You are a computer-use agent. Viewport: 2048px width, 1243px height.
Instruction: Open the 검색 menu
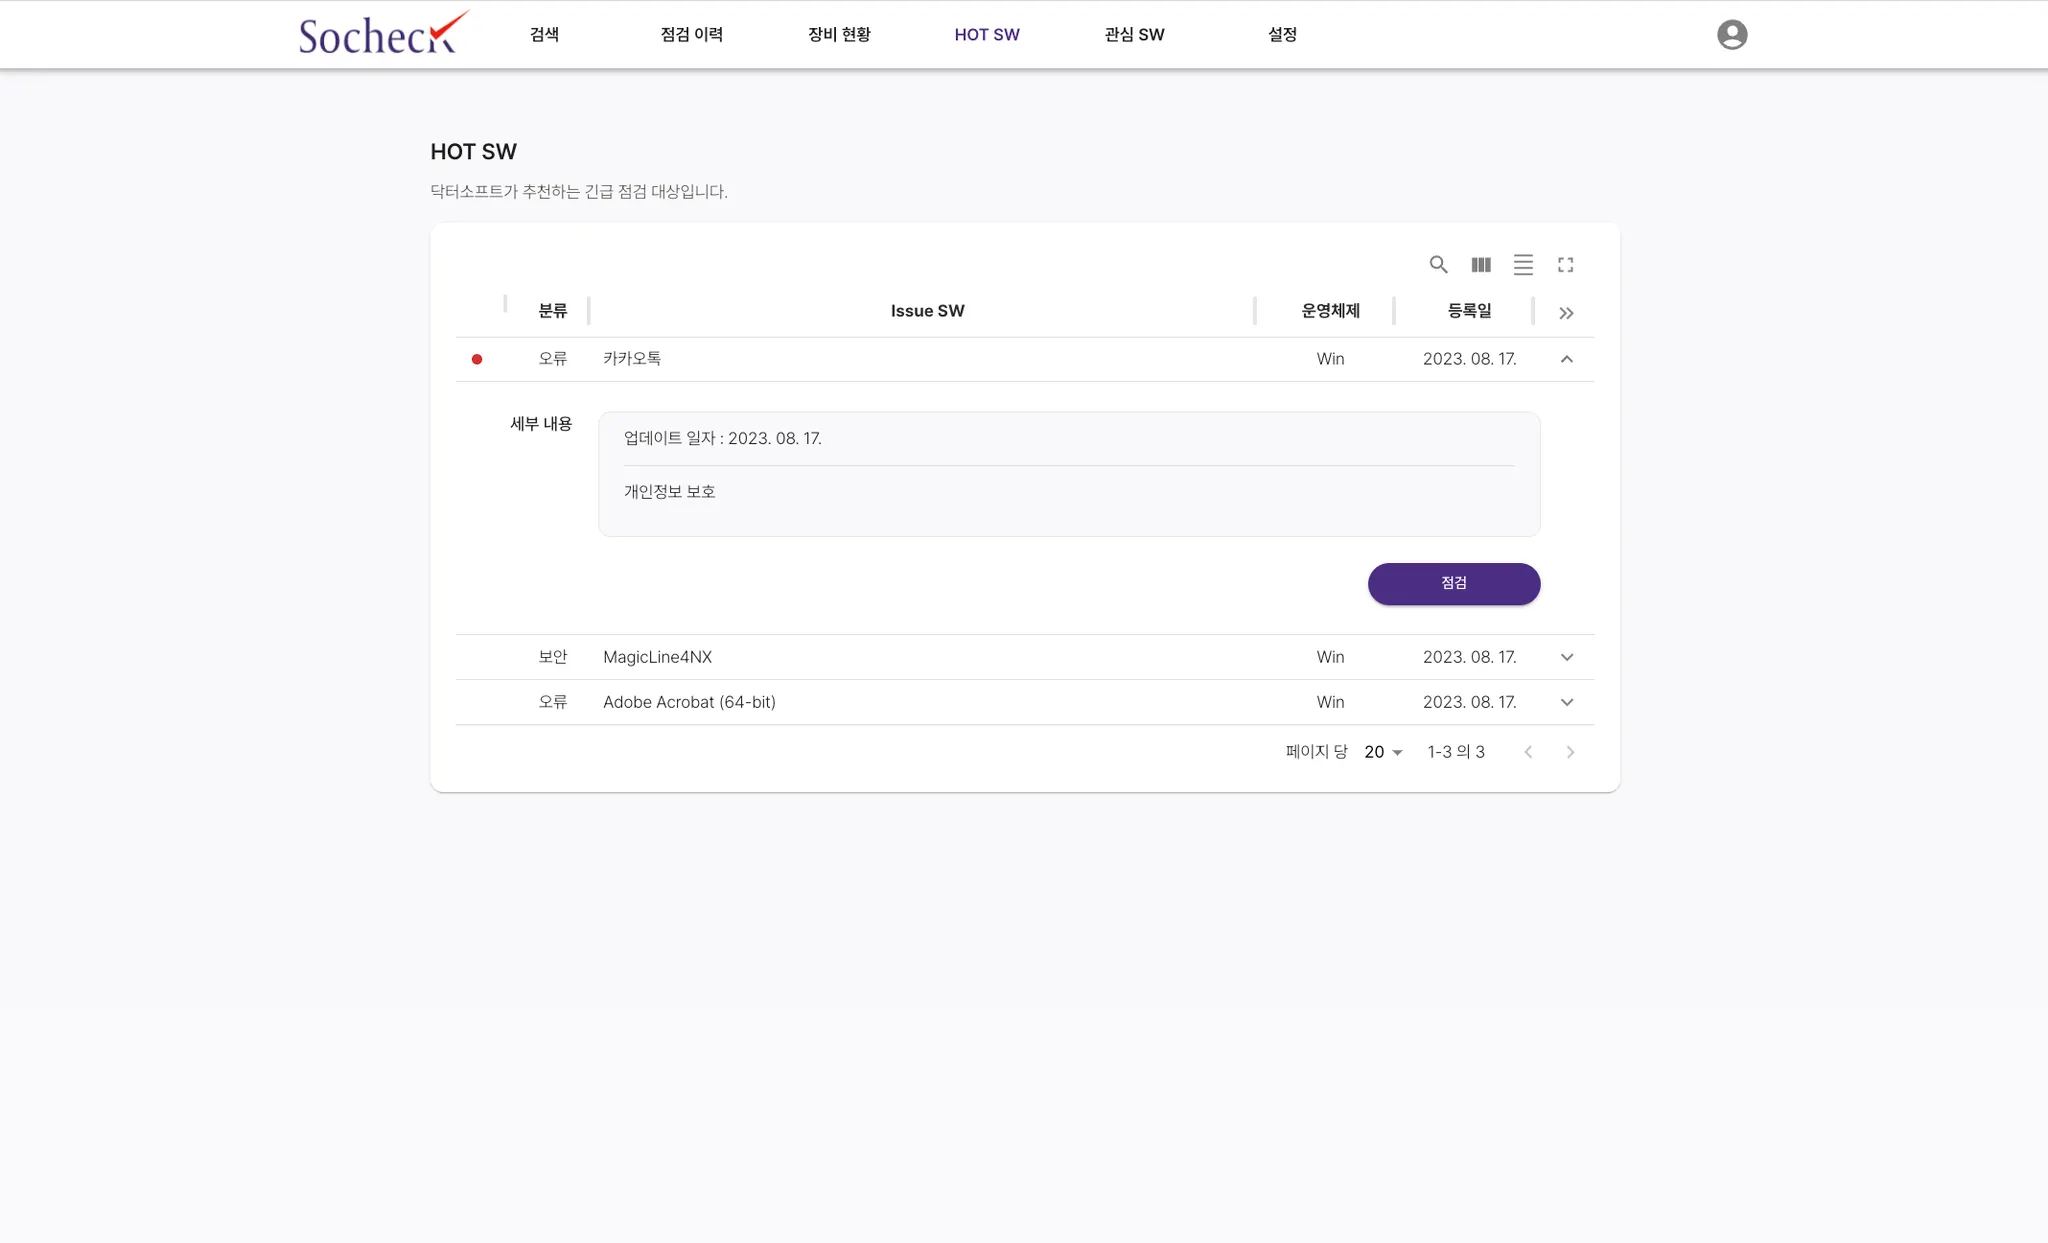(544, 35)
